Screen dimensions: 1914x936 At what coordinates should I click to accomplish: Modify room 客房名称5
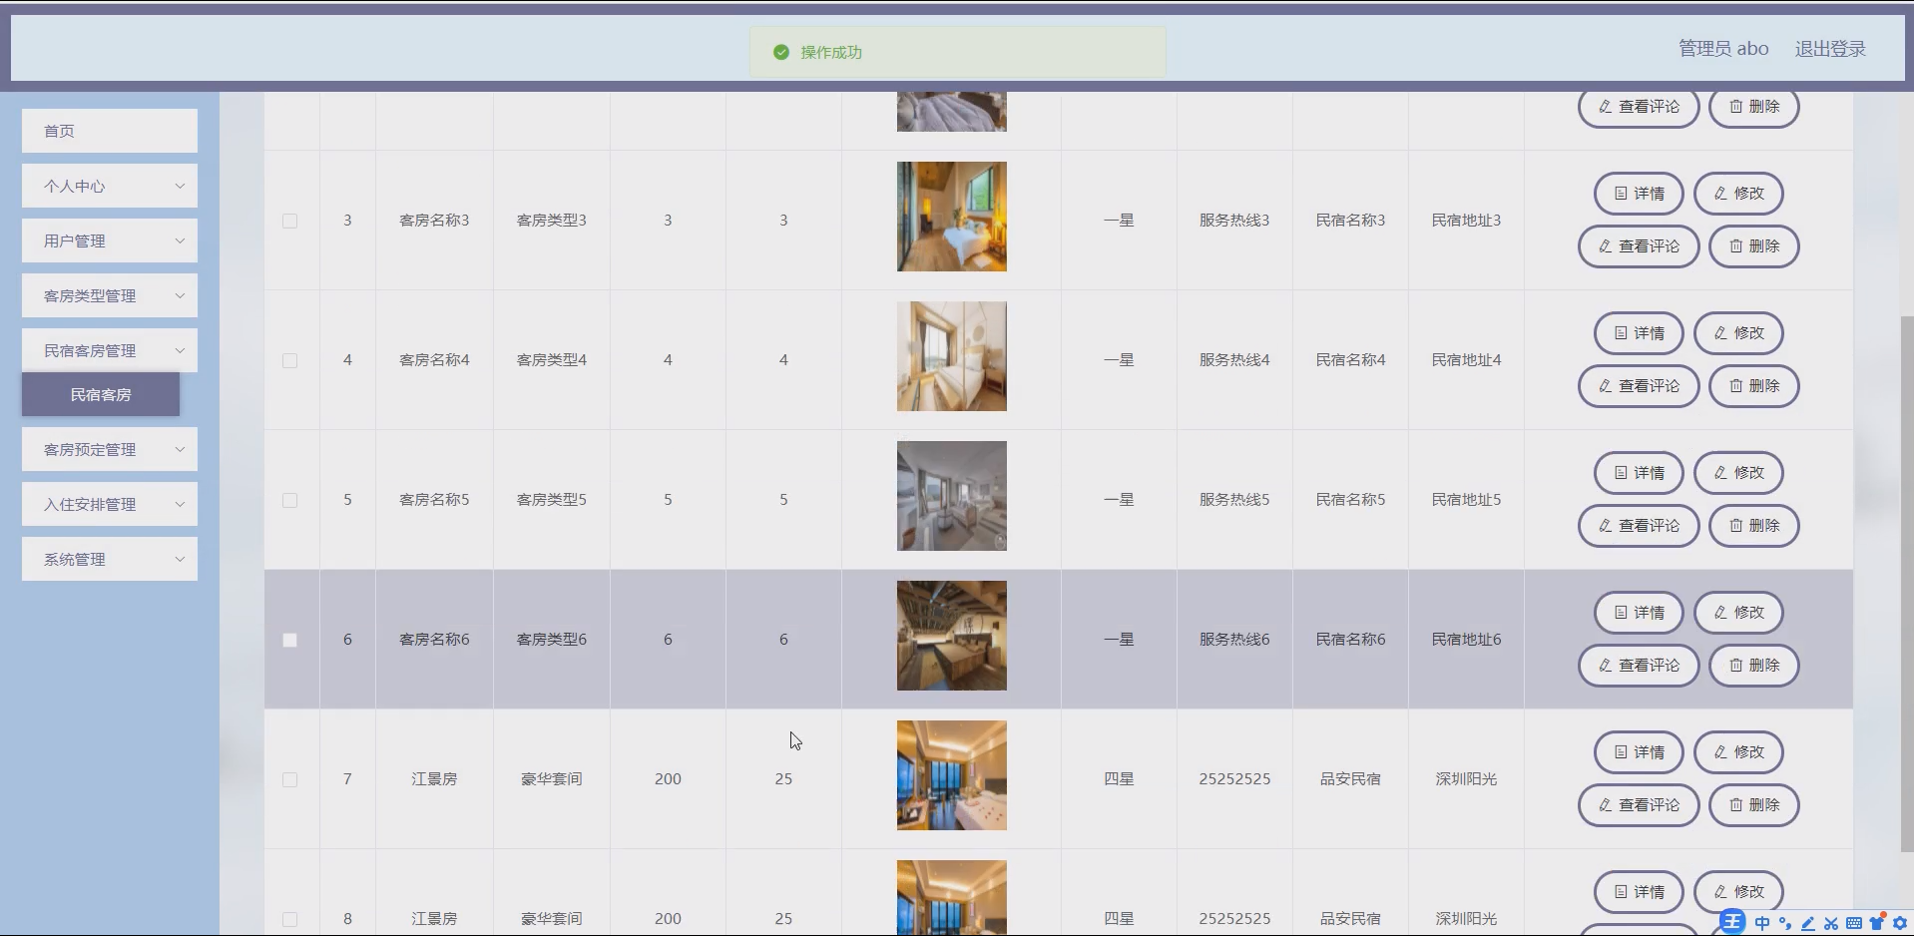(1738, 473)
